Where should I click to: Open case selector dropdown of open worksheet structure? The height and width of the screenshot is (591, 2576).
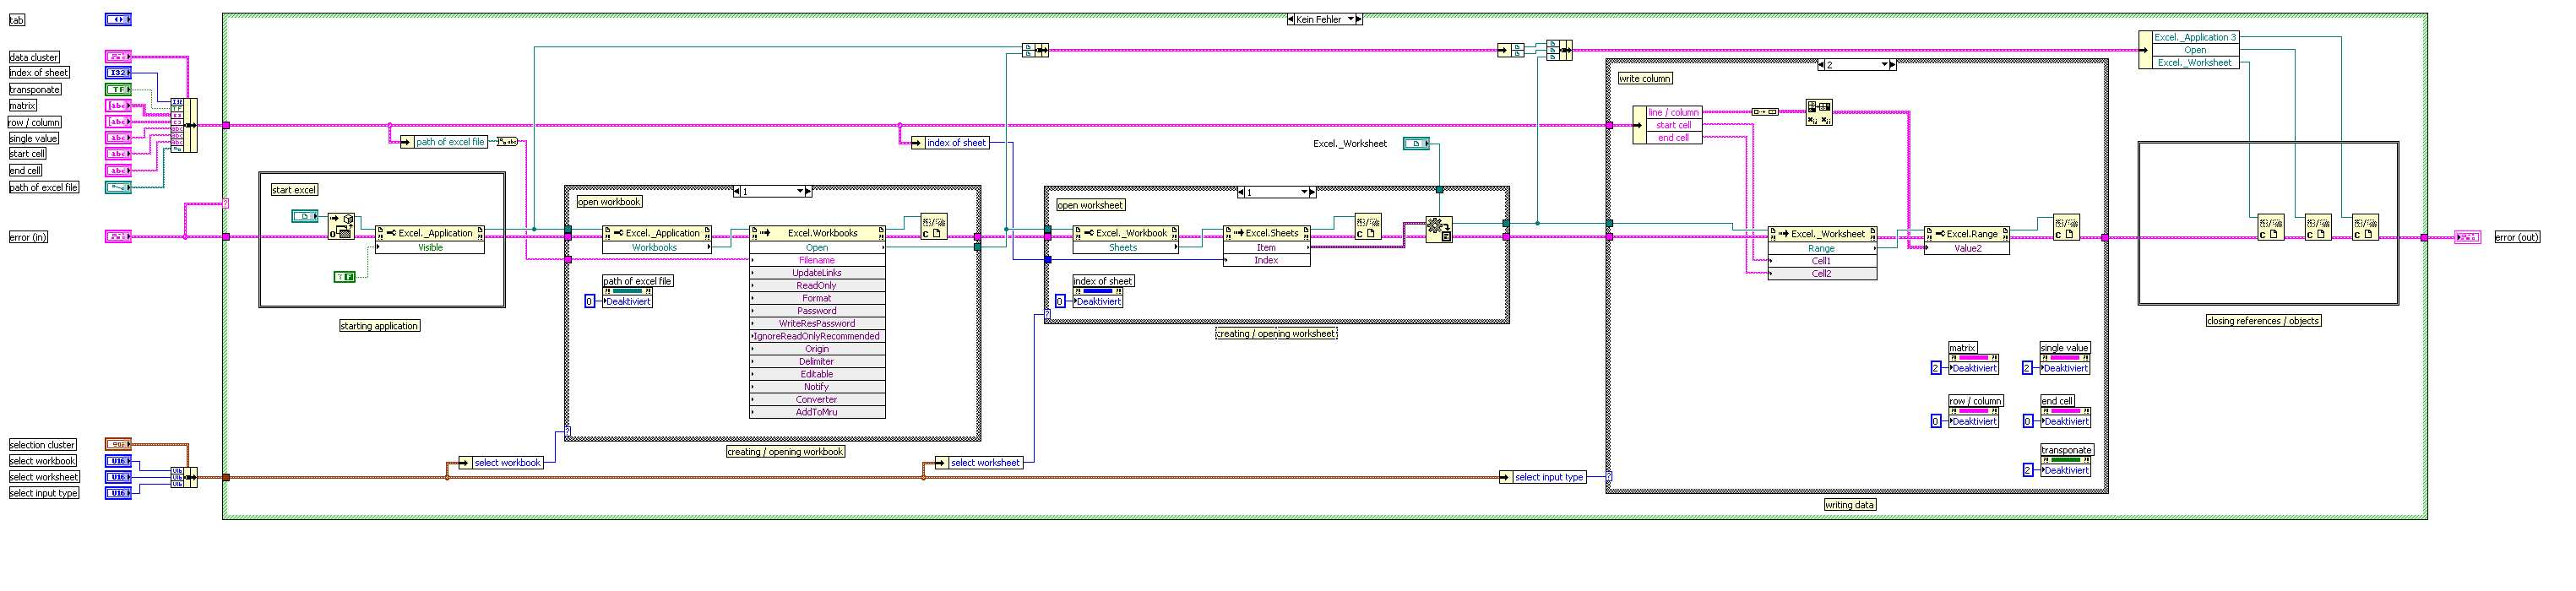[x=1304, y=192]
